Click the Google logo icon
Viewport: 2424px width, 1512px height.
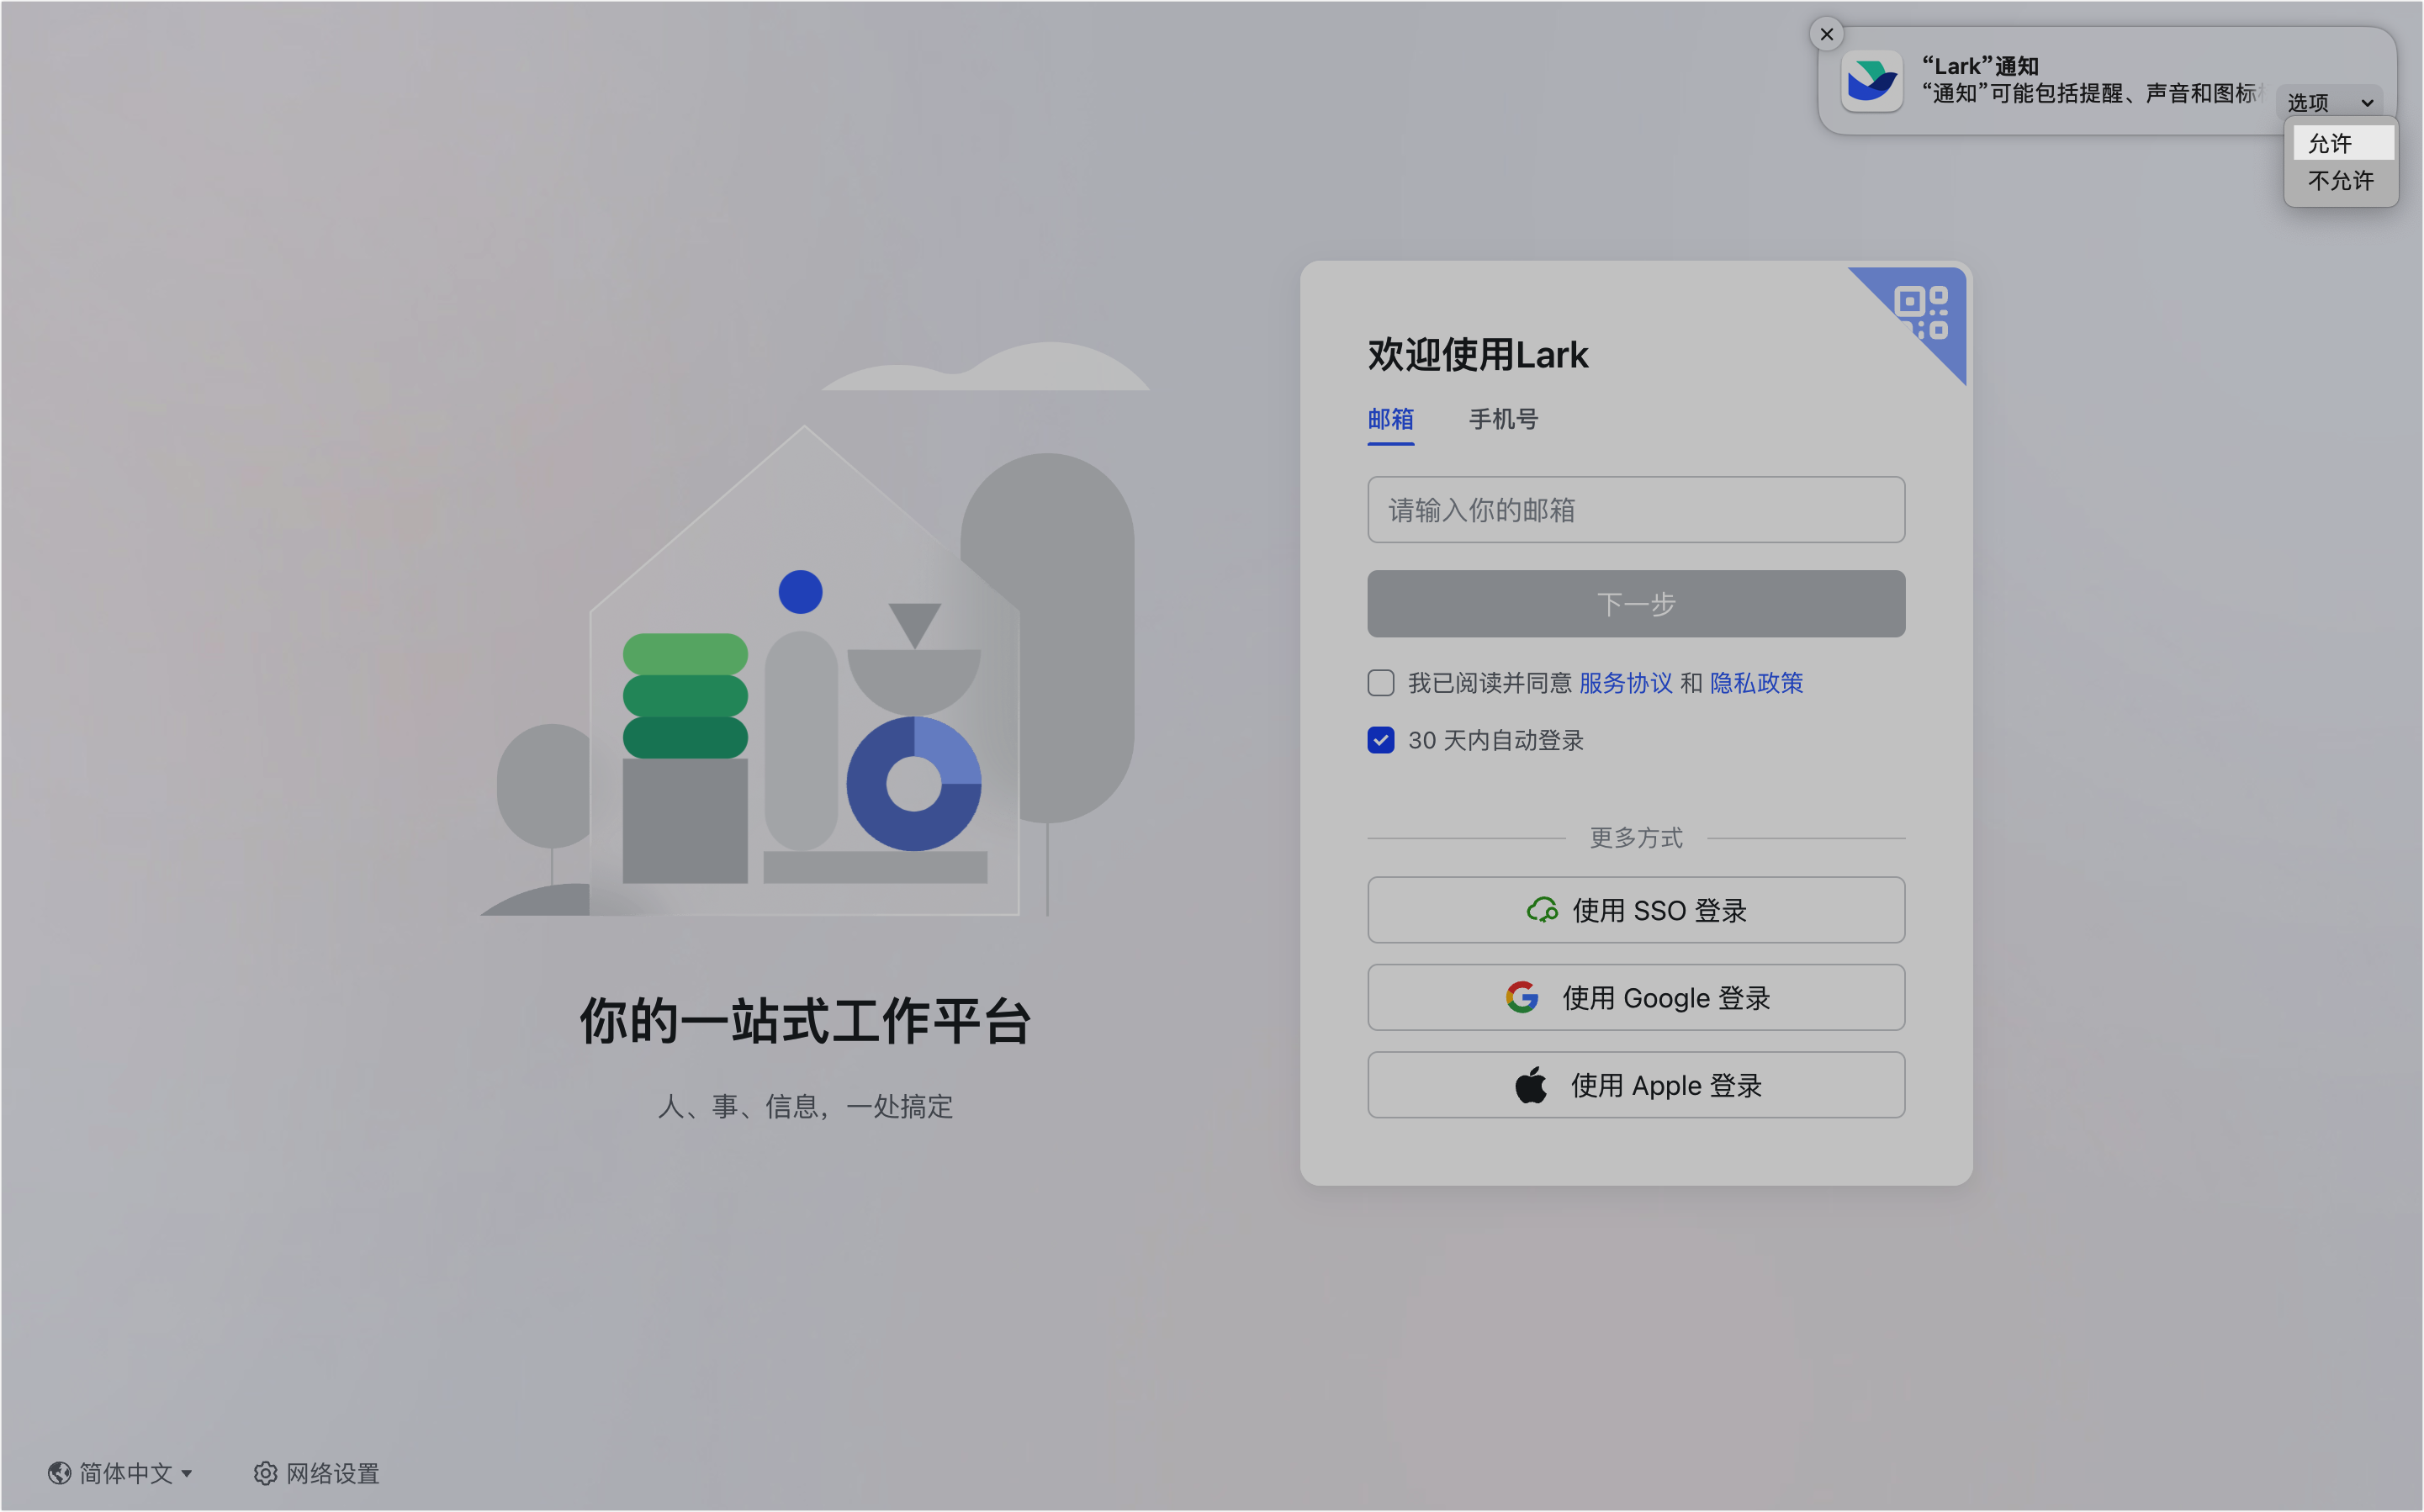click(1522, 997)
